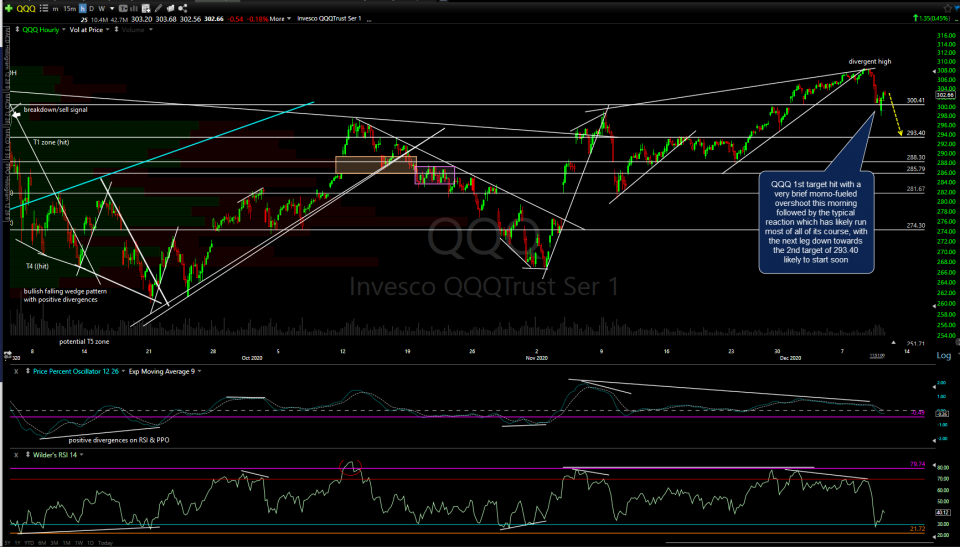Image resolution: width=960 pixels, height=547 pixels.
Task: Click the share chart icon
Action: pos(182,9)
